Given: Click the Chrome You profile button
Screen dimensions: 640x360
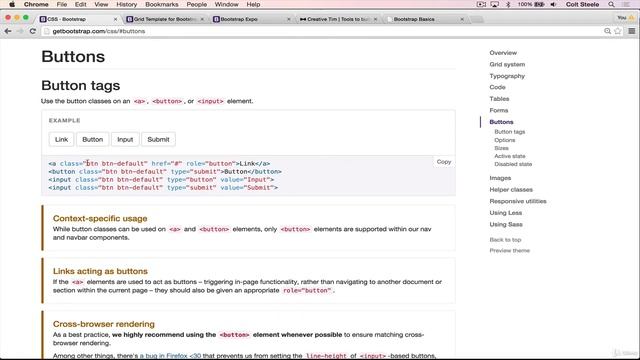Looking at the screenshot, I should click(x=625, y=18).
